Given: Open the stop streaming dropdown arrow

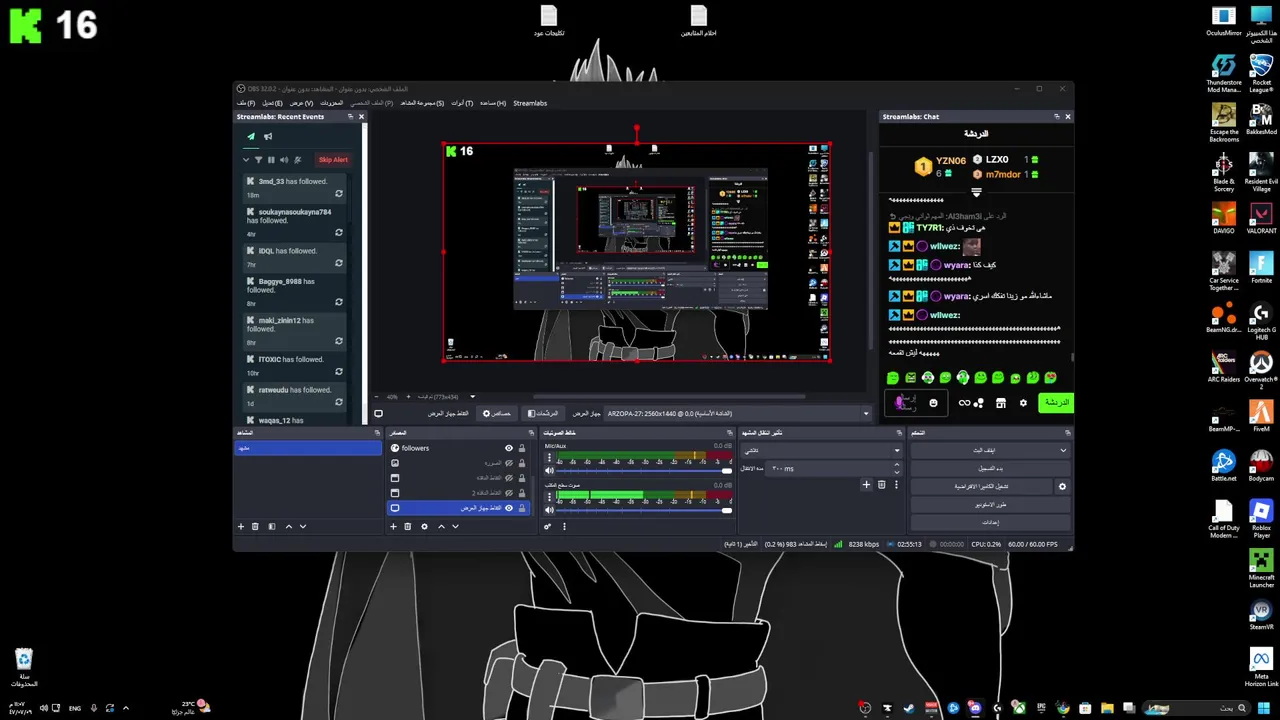Looking at the screenshot, I should 1062,450.
